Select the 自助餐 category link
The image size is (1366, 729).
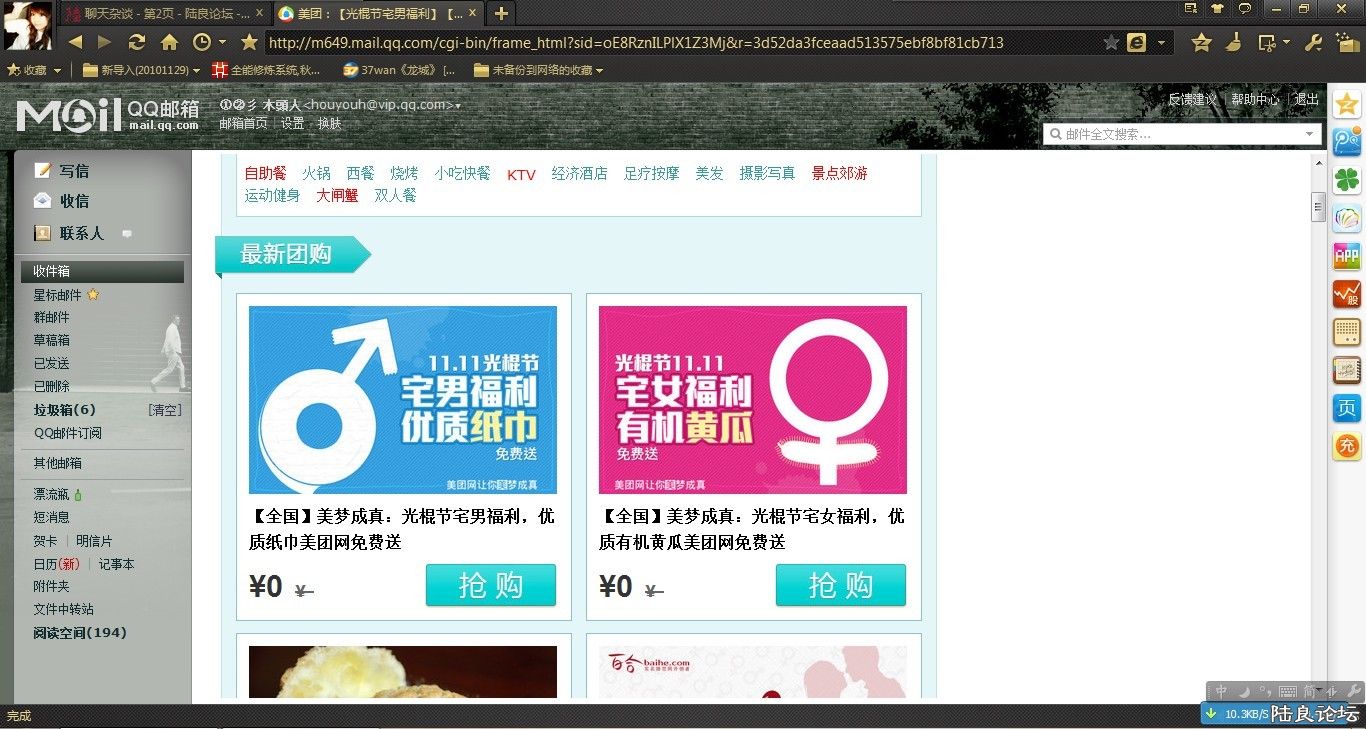tap(265, 173)
